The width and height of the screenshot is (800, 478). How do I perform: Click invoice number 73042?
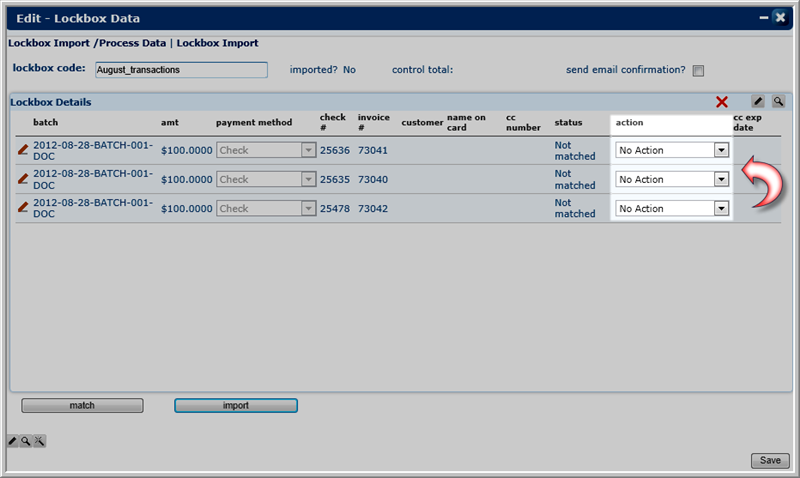tap(372, 209)
